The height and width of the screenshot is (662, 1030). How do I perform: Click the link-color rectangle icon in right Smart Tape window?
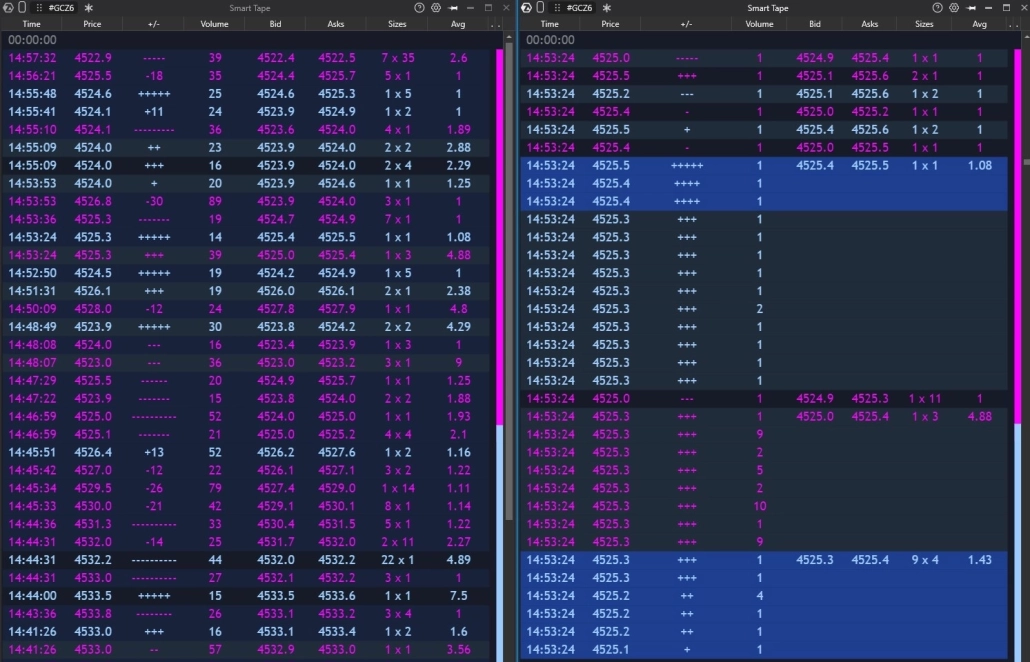point(540,7)
